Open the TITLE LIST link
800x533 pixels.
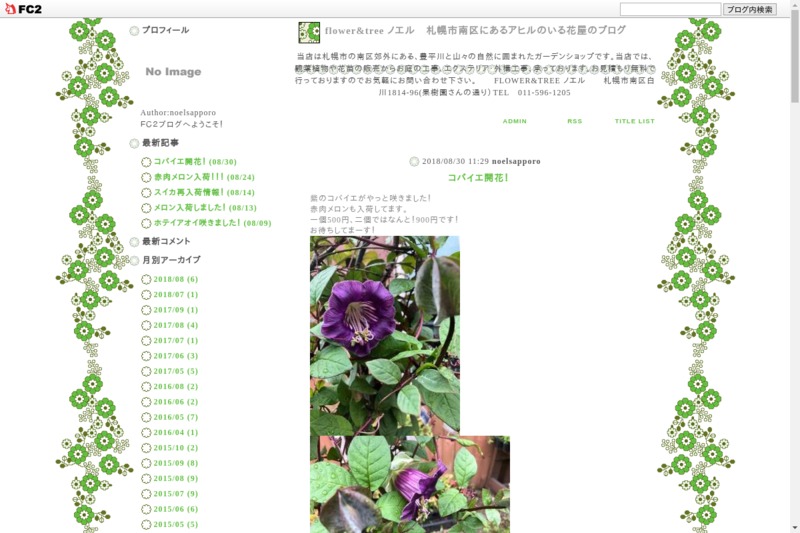[x=634, y=121]
